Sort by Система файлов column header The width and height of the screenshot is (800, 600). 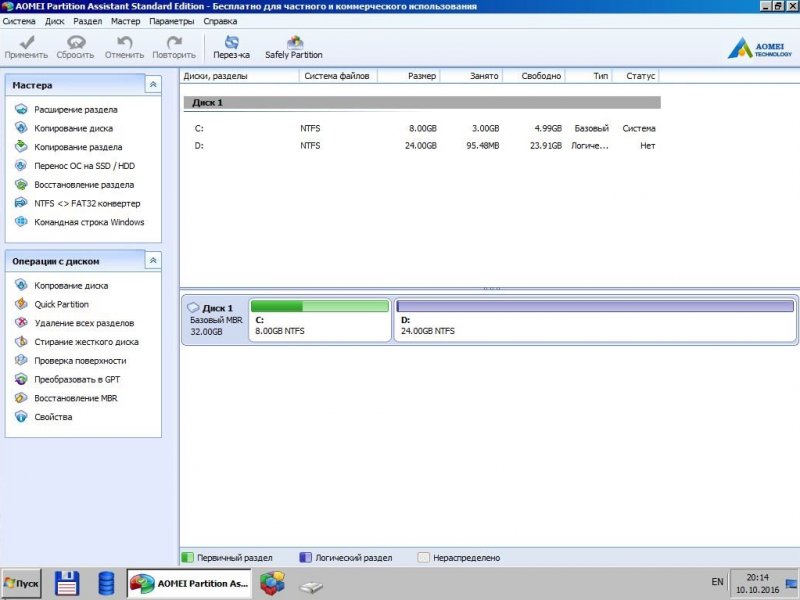coord(338,76)
